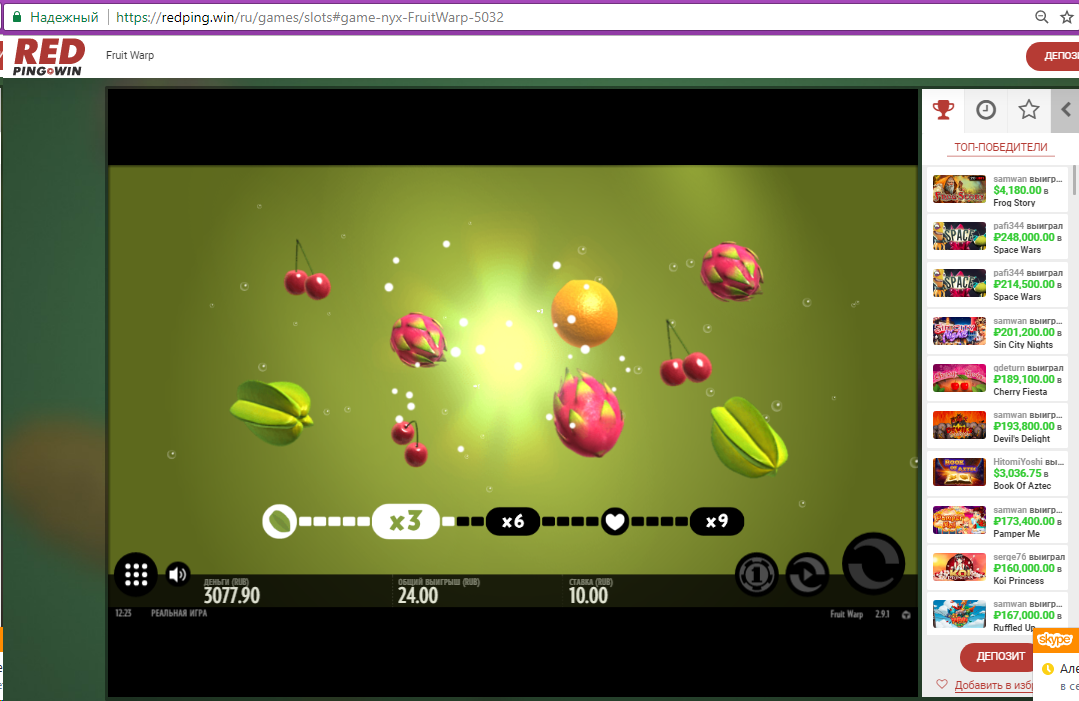Click the game clock showing 12:23
This screenshot has width=1079, height=701.
123,613
